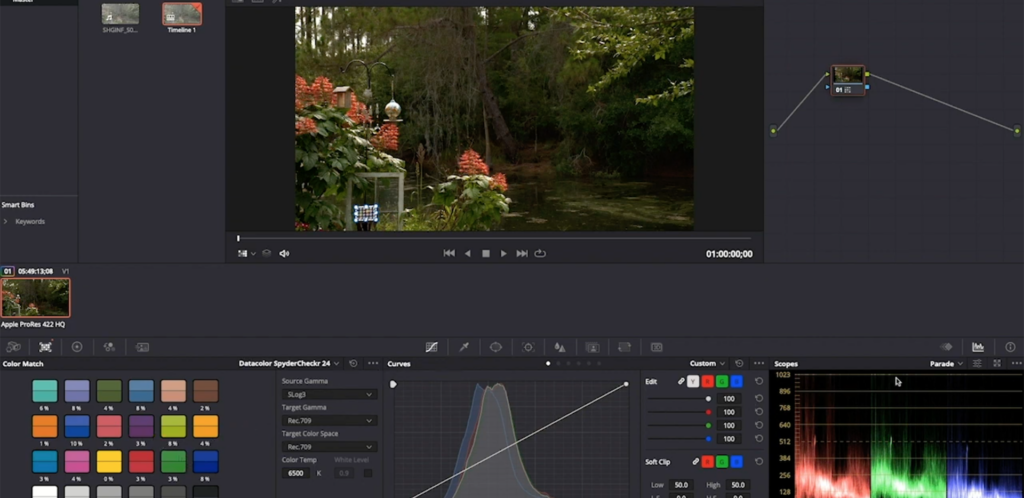Click the Soft Clip Low 50.0 field
The width and height of the screenshot is (1024, 498).
click(x=681, y=485)
